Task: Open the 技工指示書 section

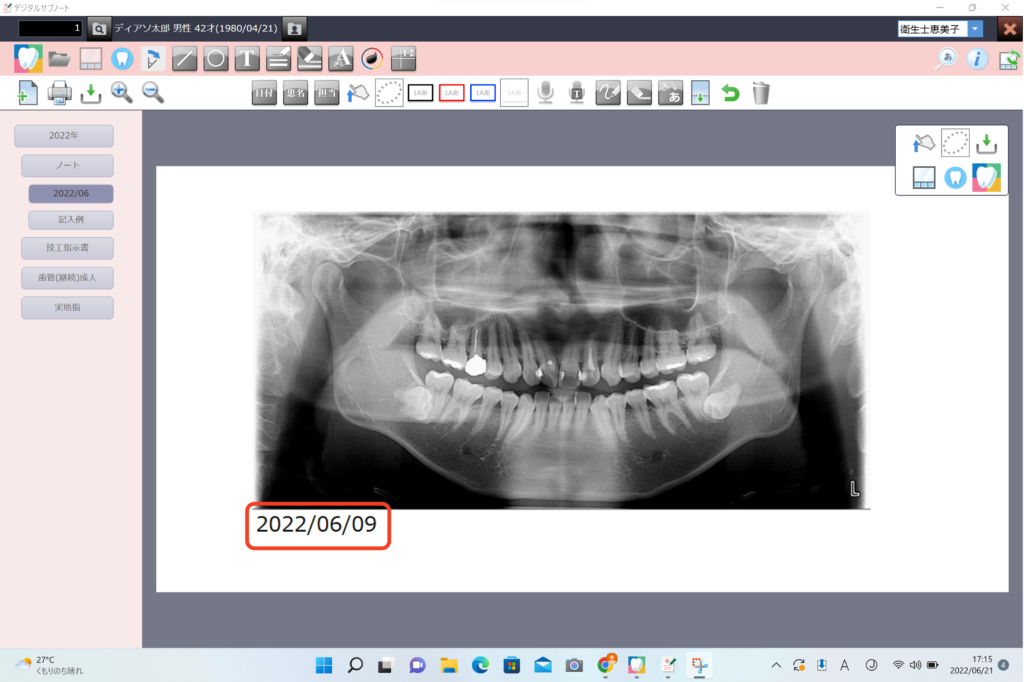Action: coord(68,247)
